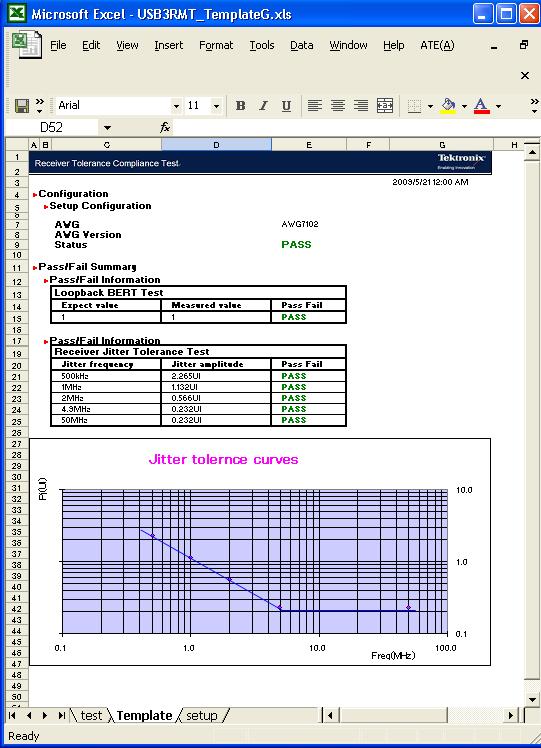Screen dimensions: 541x748
Task: Open the font size dropdown
Action: pyautogui.click(x=216, y=106)
